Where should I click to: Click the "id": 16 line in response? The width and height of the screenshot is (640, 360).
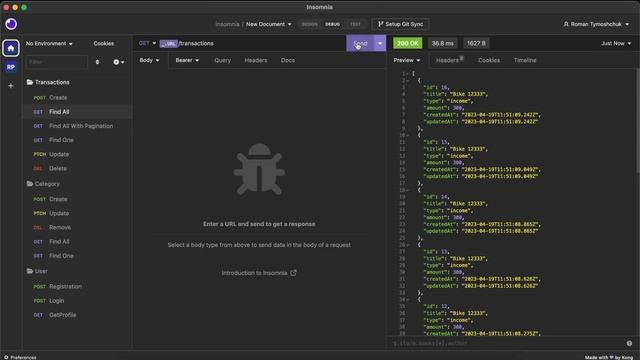pos(436,87)
